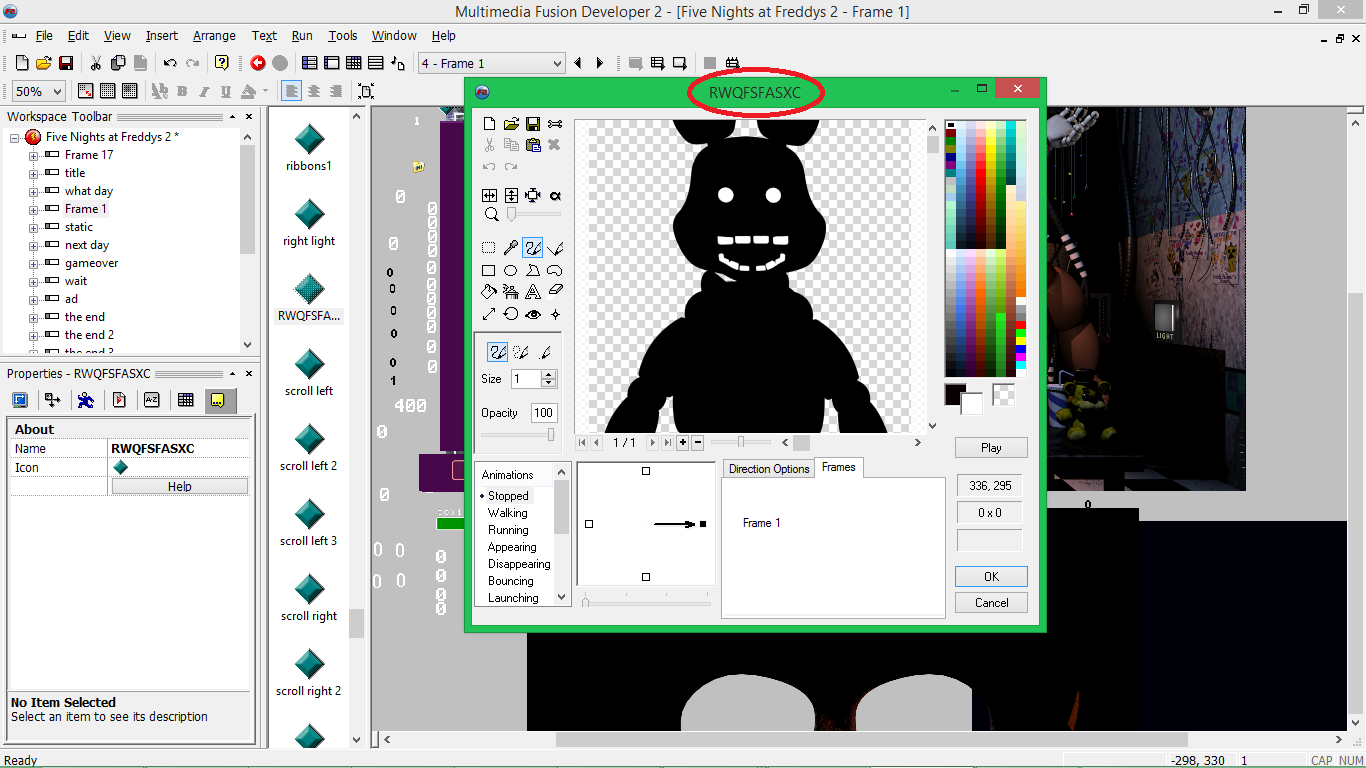
Task: Select the Fill (paint bucket) tool
Action: point(489,292)
